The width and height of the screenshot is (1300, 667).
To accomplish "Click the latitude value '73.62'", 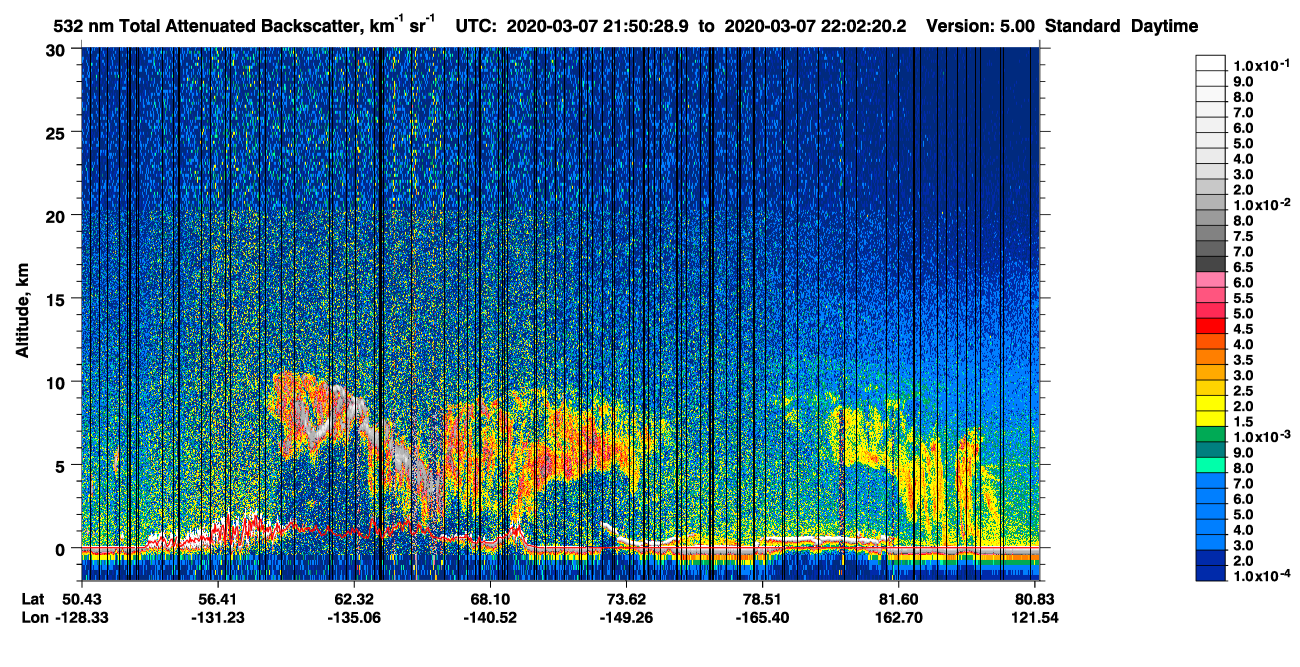I will pos(626,598).
